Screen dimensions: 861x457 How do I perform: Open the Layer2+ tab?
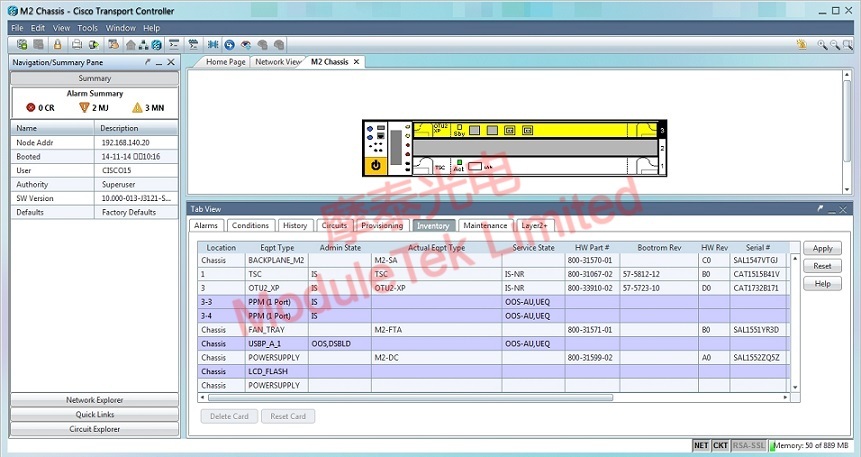pyautogui.click(x=534, y=226)
